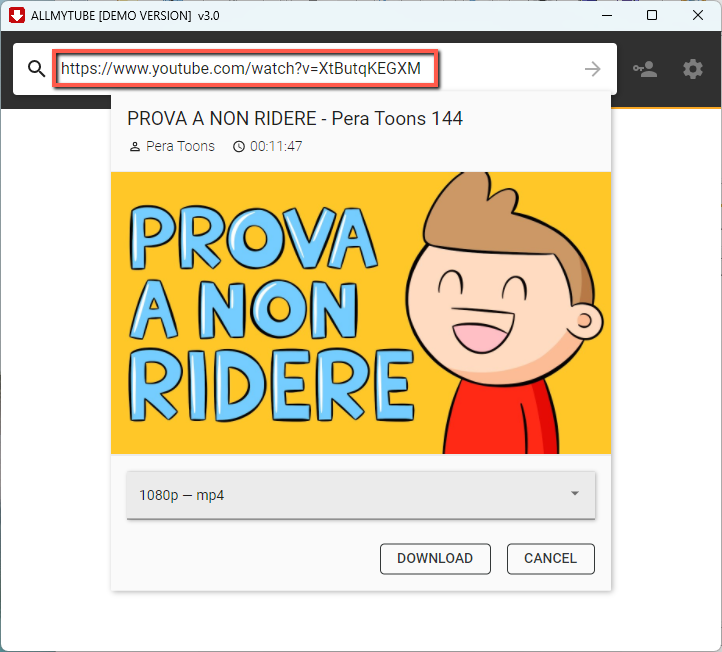Image resolution: width=722 pixels, height=652 pixels.
Task: Click the go arrow icon
Action: [x=593, y=69]
